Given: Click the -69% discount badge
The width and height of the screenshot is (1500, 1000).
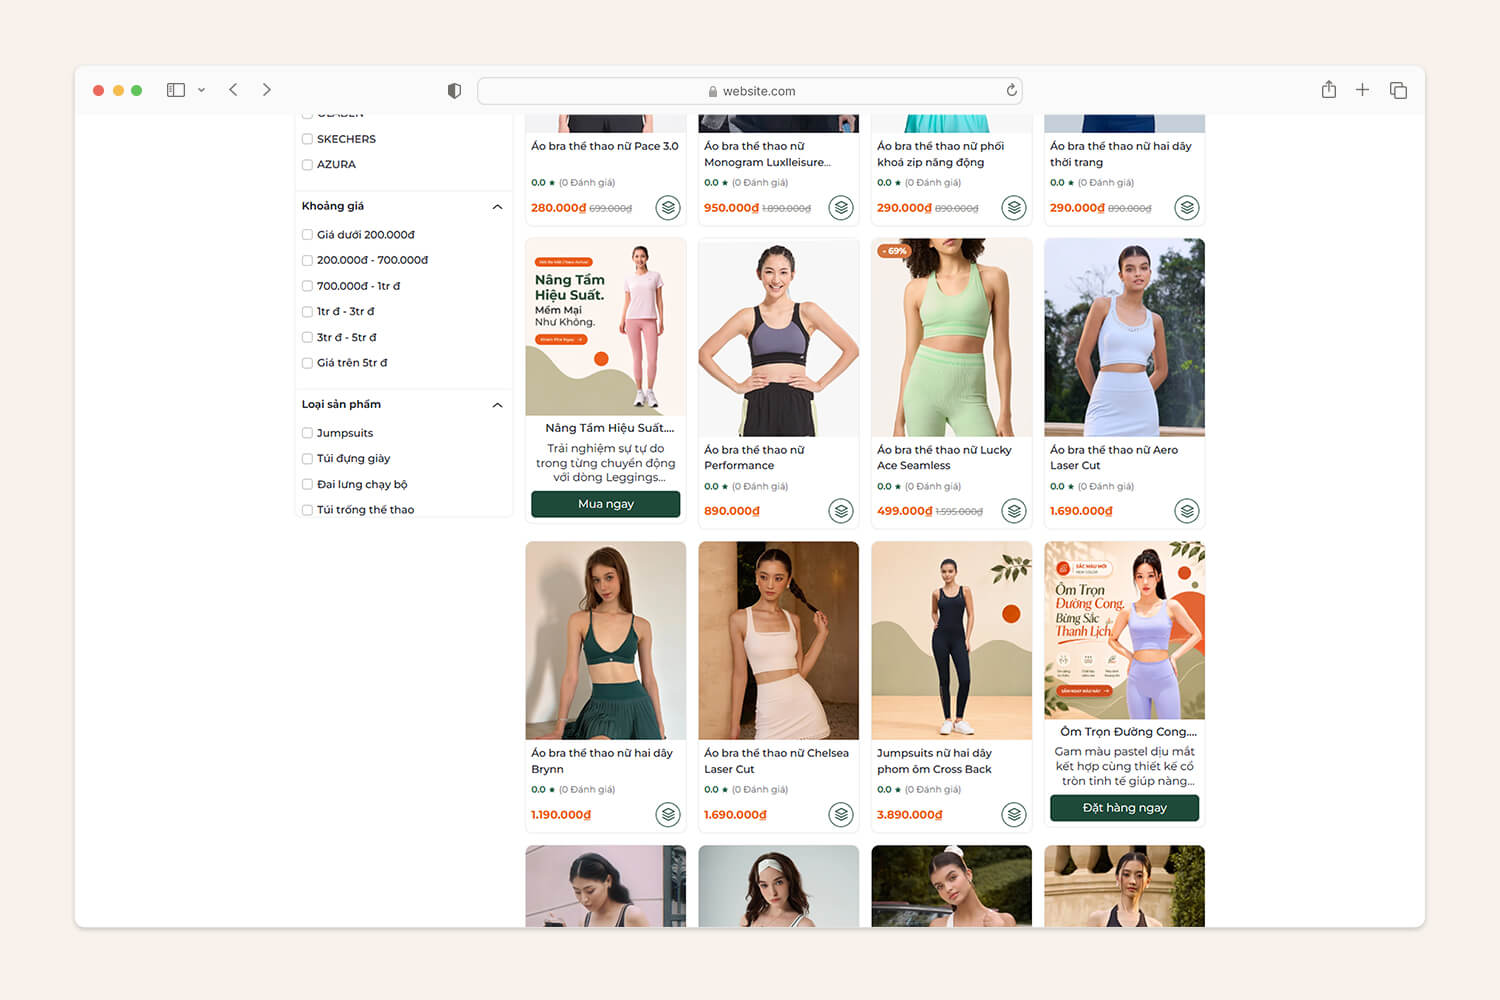Looking at the screenshot, I should 894,251.
